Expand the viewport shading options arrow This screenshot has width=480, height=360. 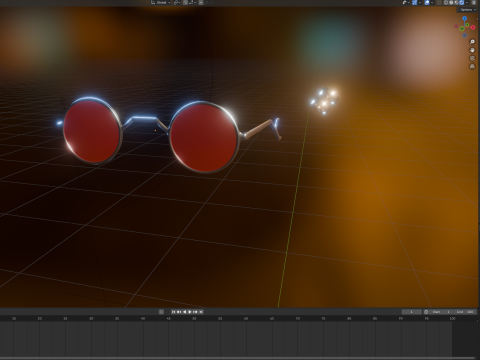click(467, 2)
